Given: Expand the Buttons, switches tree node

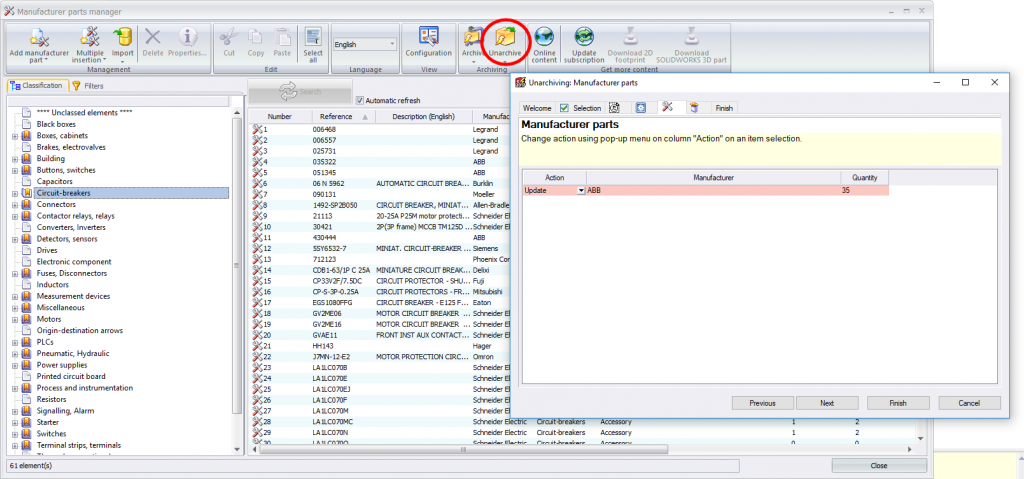Looking at the screenshot, I should click(14, 171).
